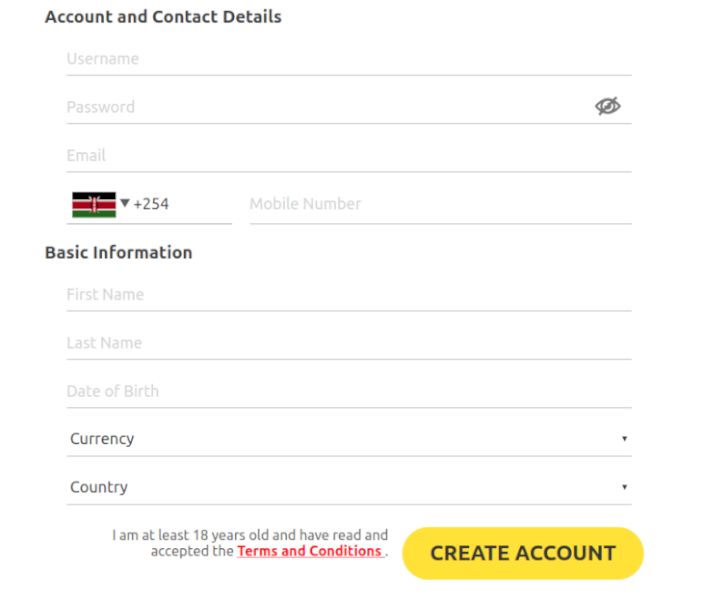
Task: Open the Terms and Conditions link
Action: point(310,551)
